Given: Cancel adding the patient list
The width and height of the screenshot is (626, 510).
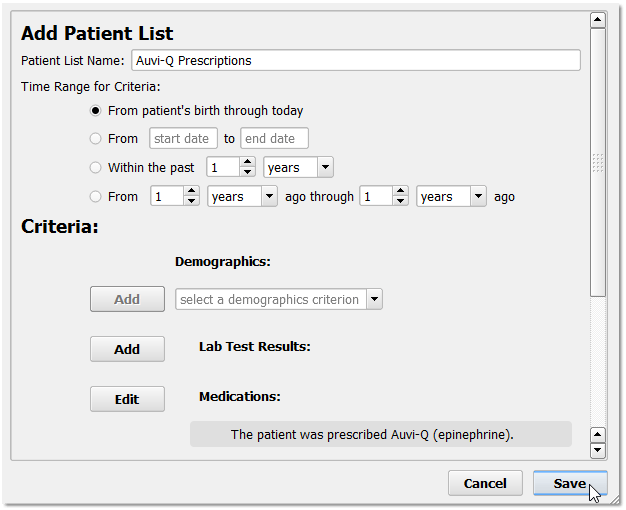Looking at the screenshot, I should pos(485,483).
